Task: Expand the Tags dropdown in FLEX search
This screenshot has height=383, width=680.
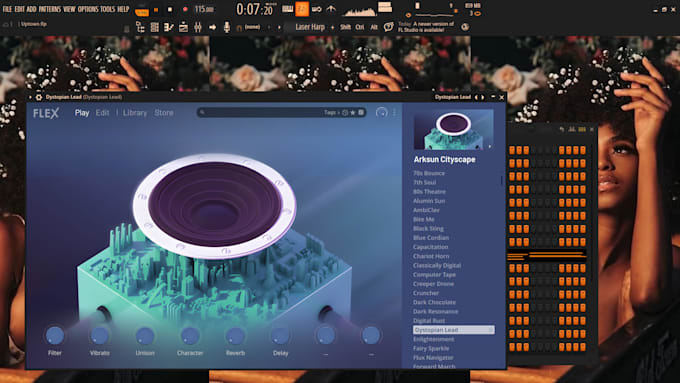Action: [x=332, y=113]
